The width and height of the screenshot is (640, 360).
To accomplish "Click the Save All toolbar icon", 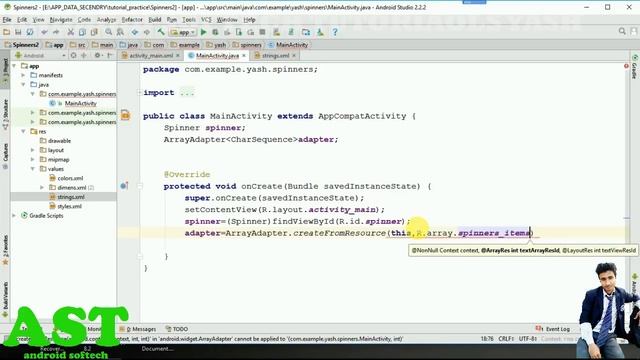I will 18,32.
